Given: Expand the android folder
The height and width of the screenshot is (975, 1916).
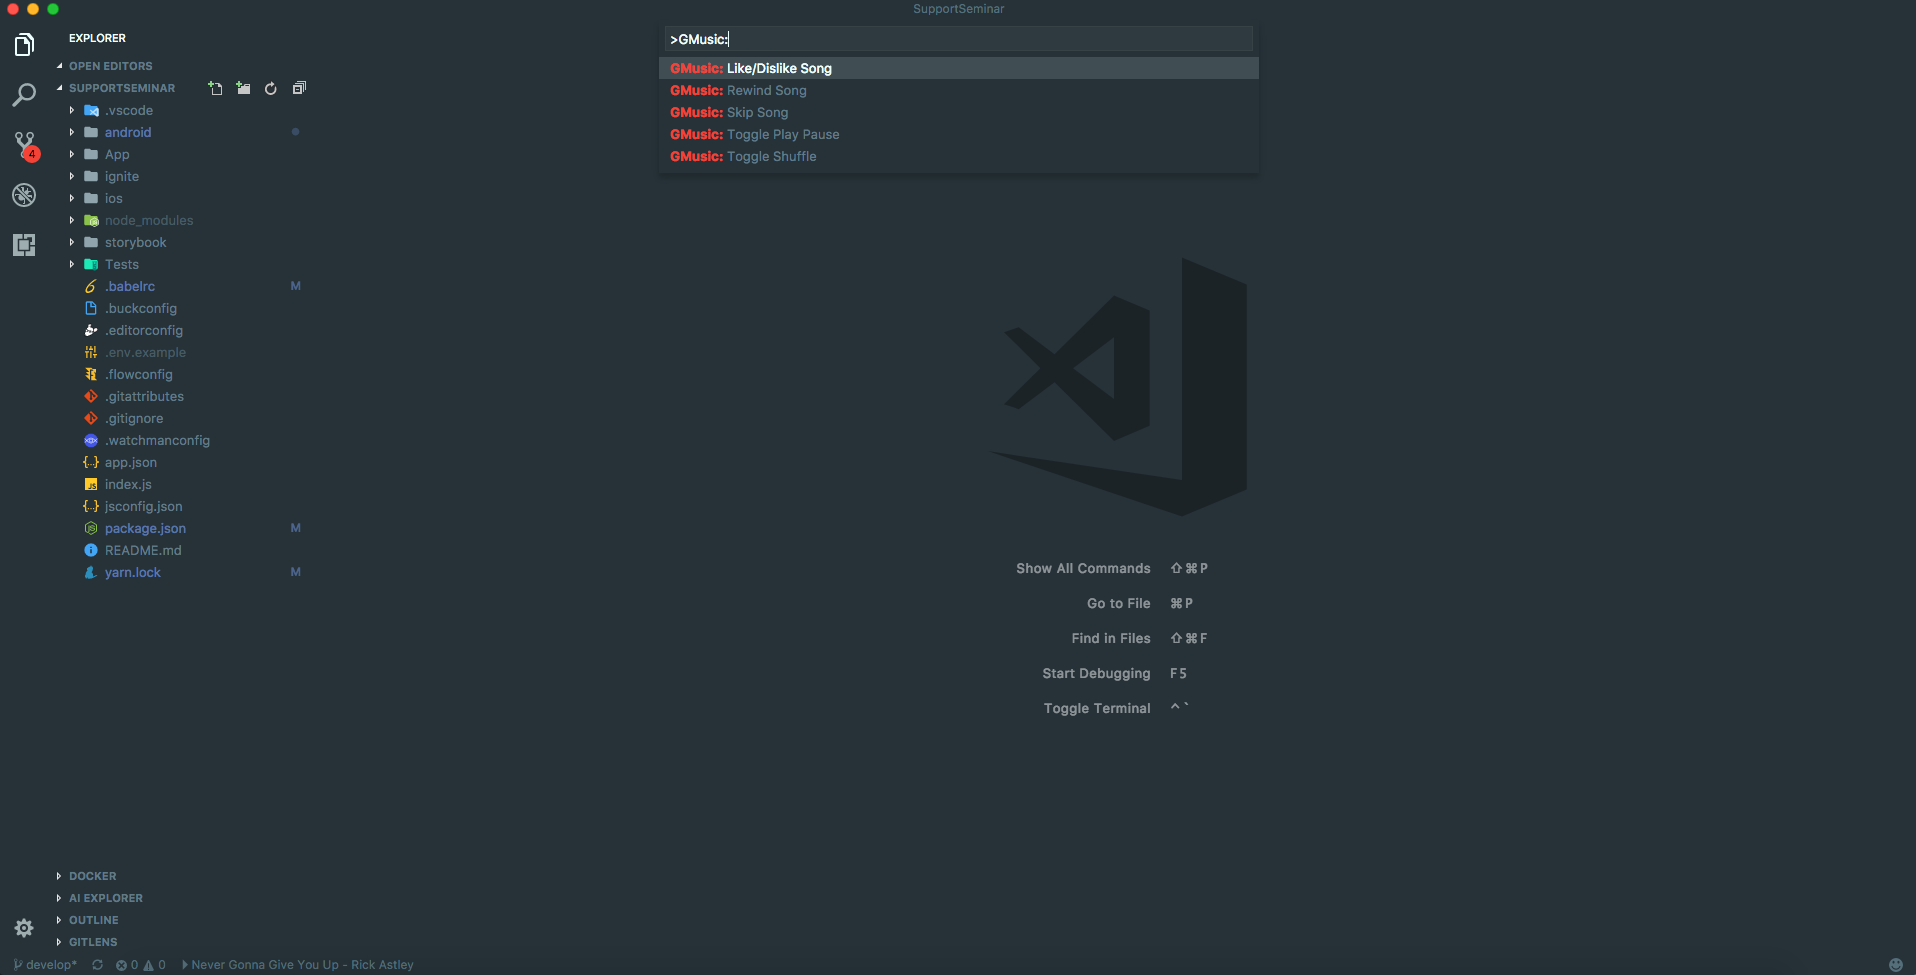Looking at the screenshot, I should tap(128, 132).
